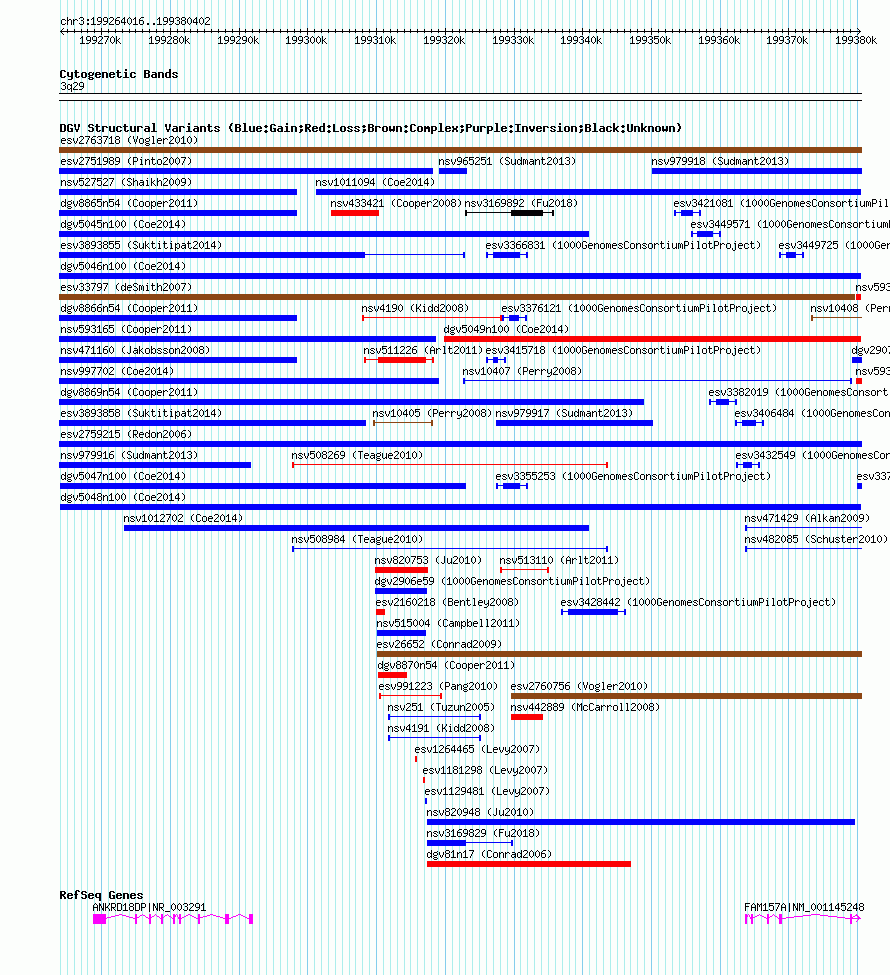Select nsv508984 (Teague2010) label
890x975 pixels.
pyautogui.click(x=357, y=540)
